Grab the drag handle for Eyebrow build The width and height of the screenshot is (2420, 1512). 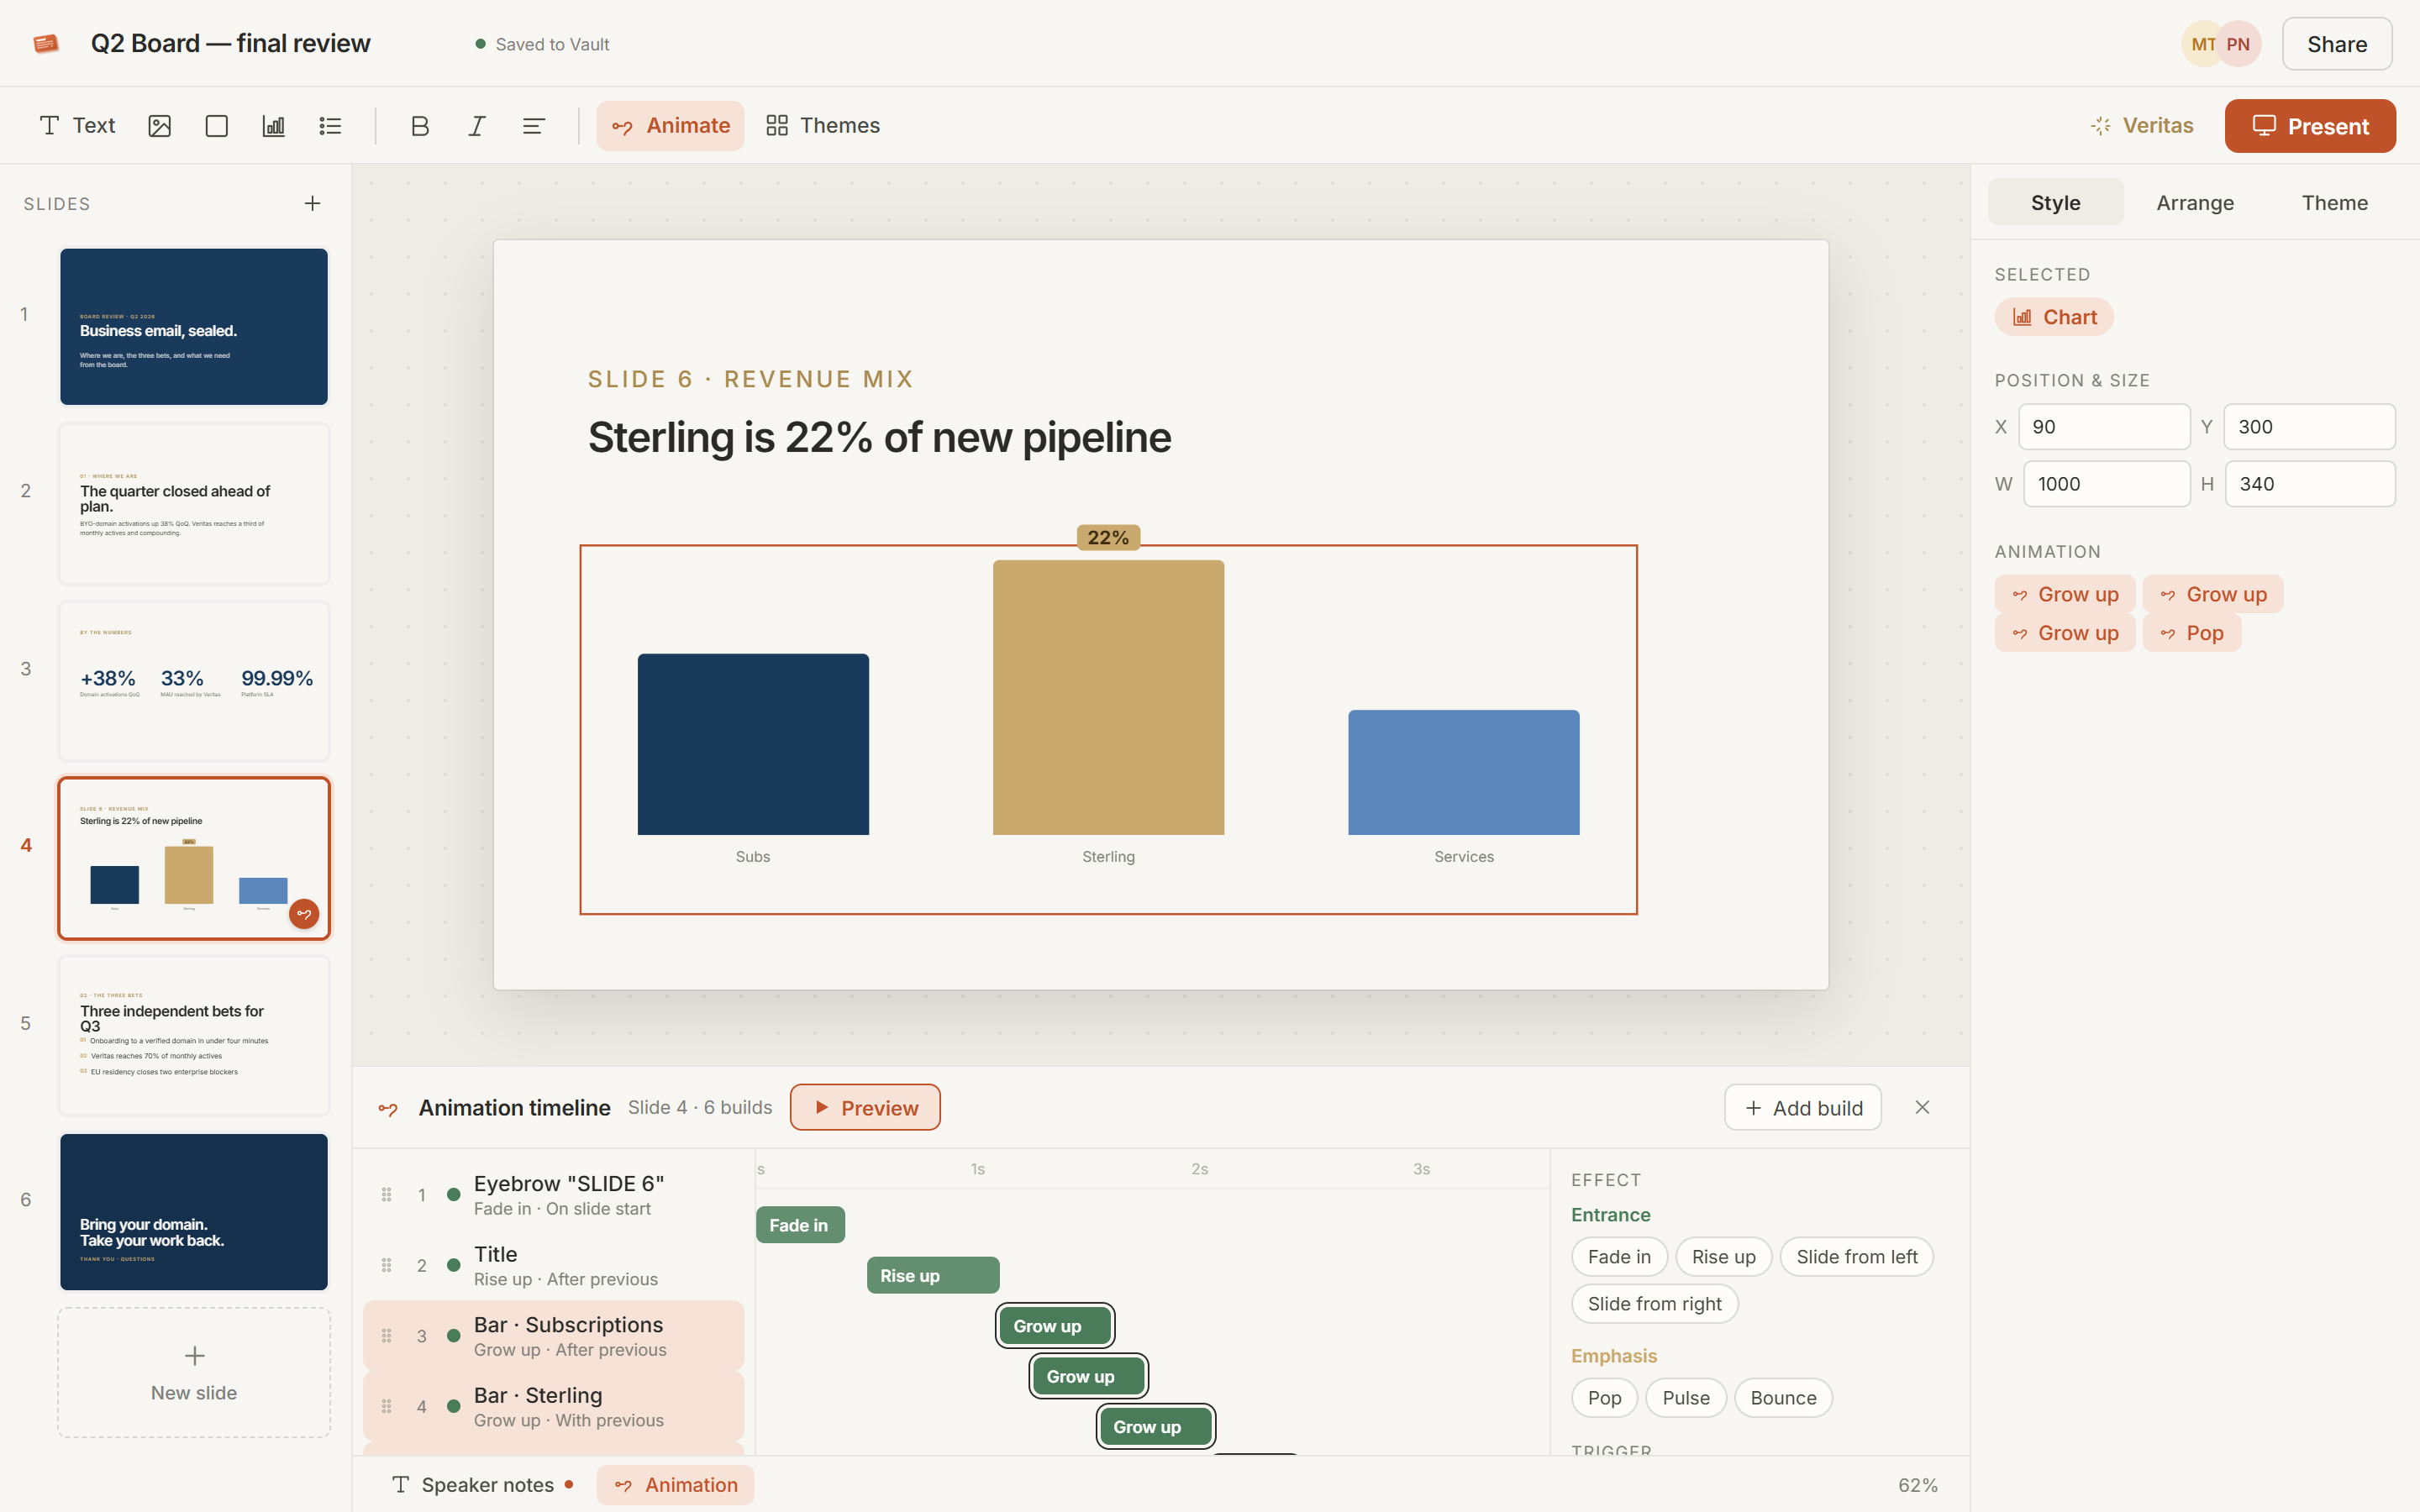click(386, 1195)
